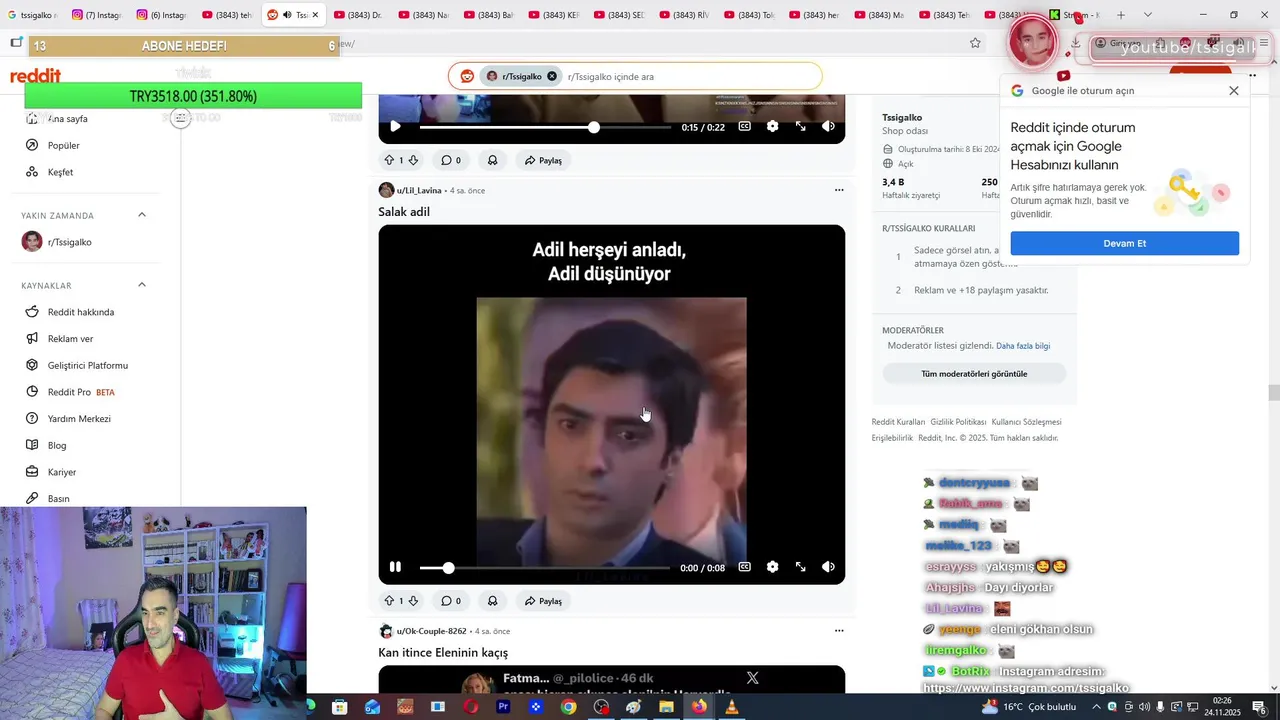Open Geliştirici Platformu in sidebar

click(90, 365)
